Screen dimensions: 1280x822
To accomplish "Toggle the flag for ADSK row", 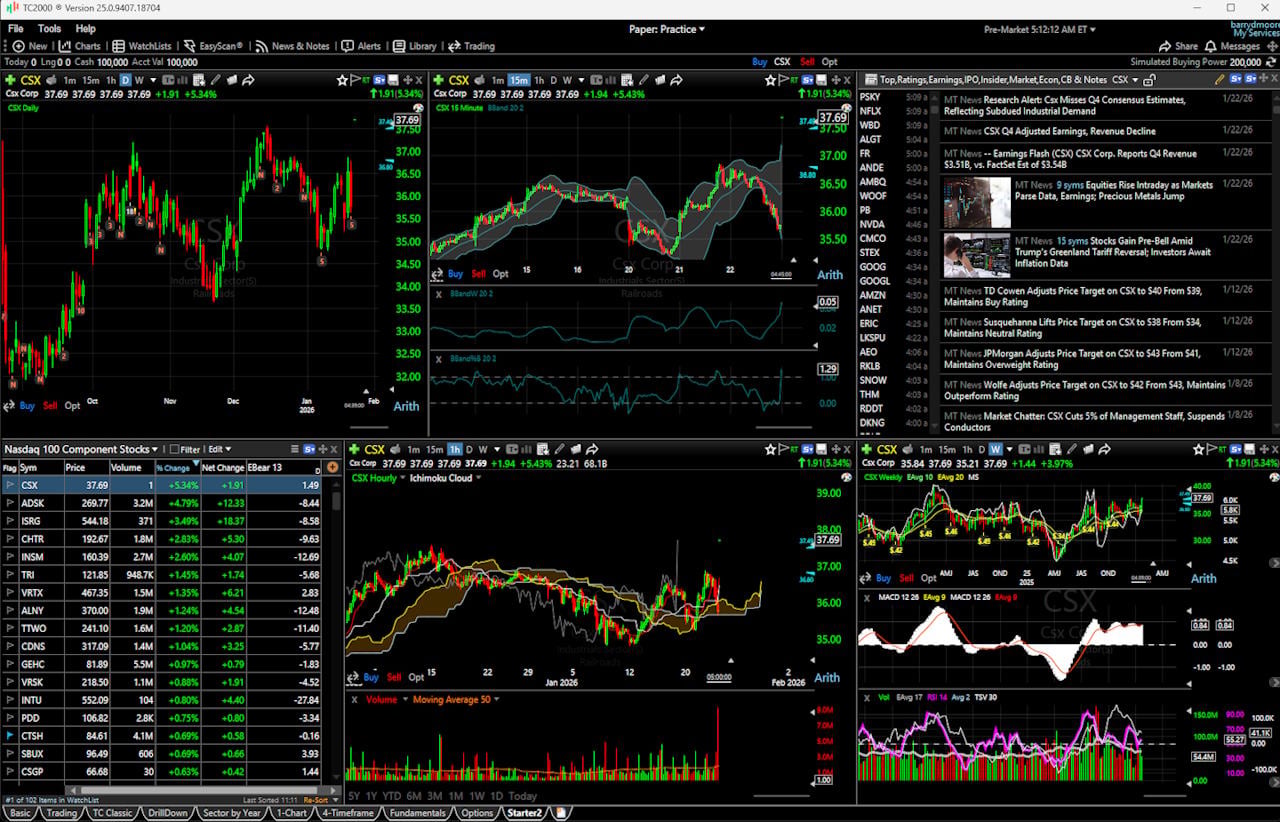I will [9, 503].
